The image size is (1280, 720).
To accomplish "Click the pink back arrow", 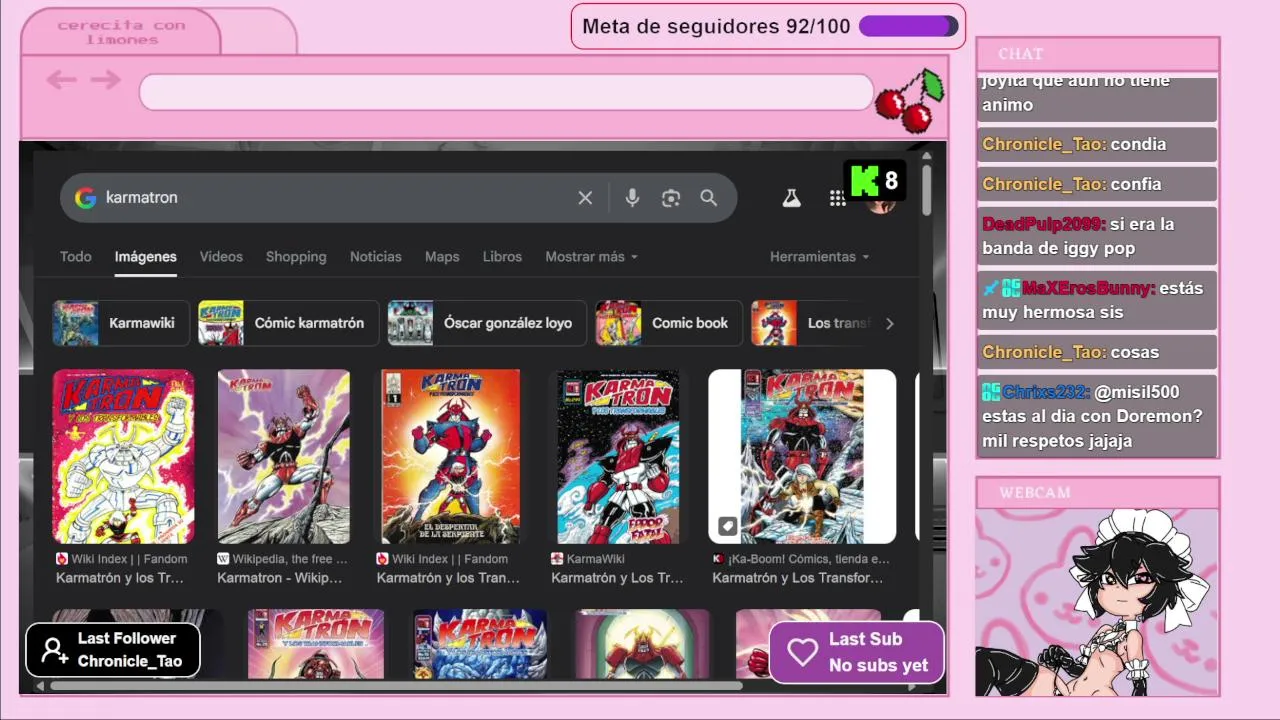I will pyautogui.click(x=61, y=80).
